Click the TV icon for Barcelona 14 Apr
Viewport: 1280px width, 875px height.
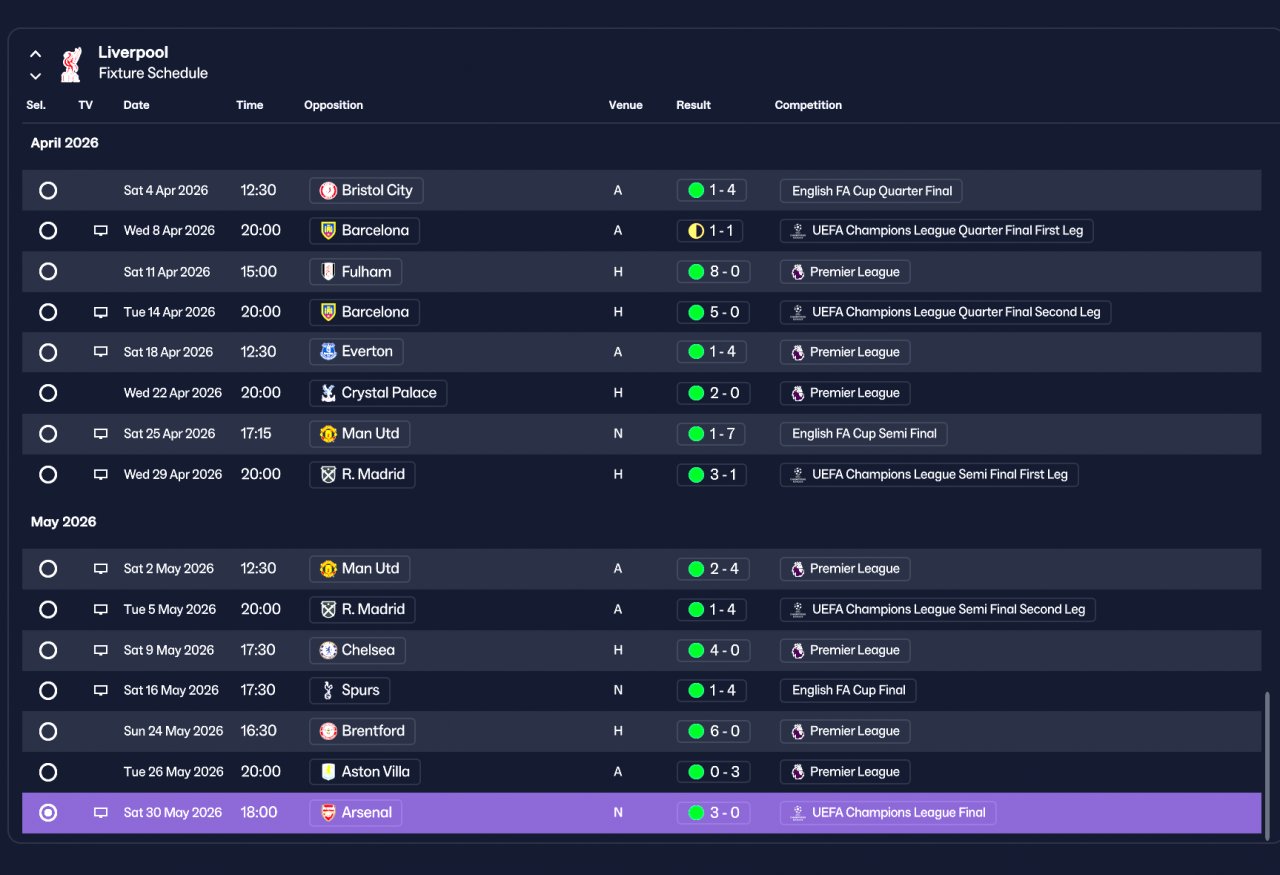(x=101, y=312)
